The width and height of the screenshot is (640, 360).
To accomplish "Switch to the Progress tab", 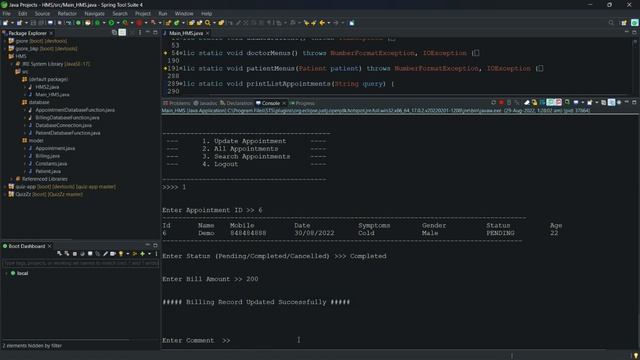I will pyautogui.click(x=302, y=103).
